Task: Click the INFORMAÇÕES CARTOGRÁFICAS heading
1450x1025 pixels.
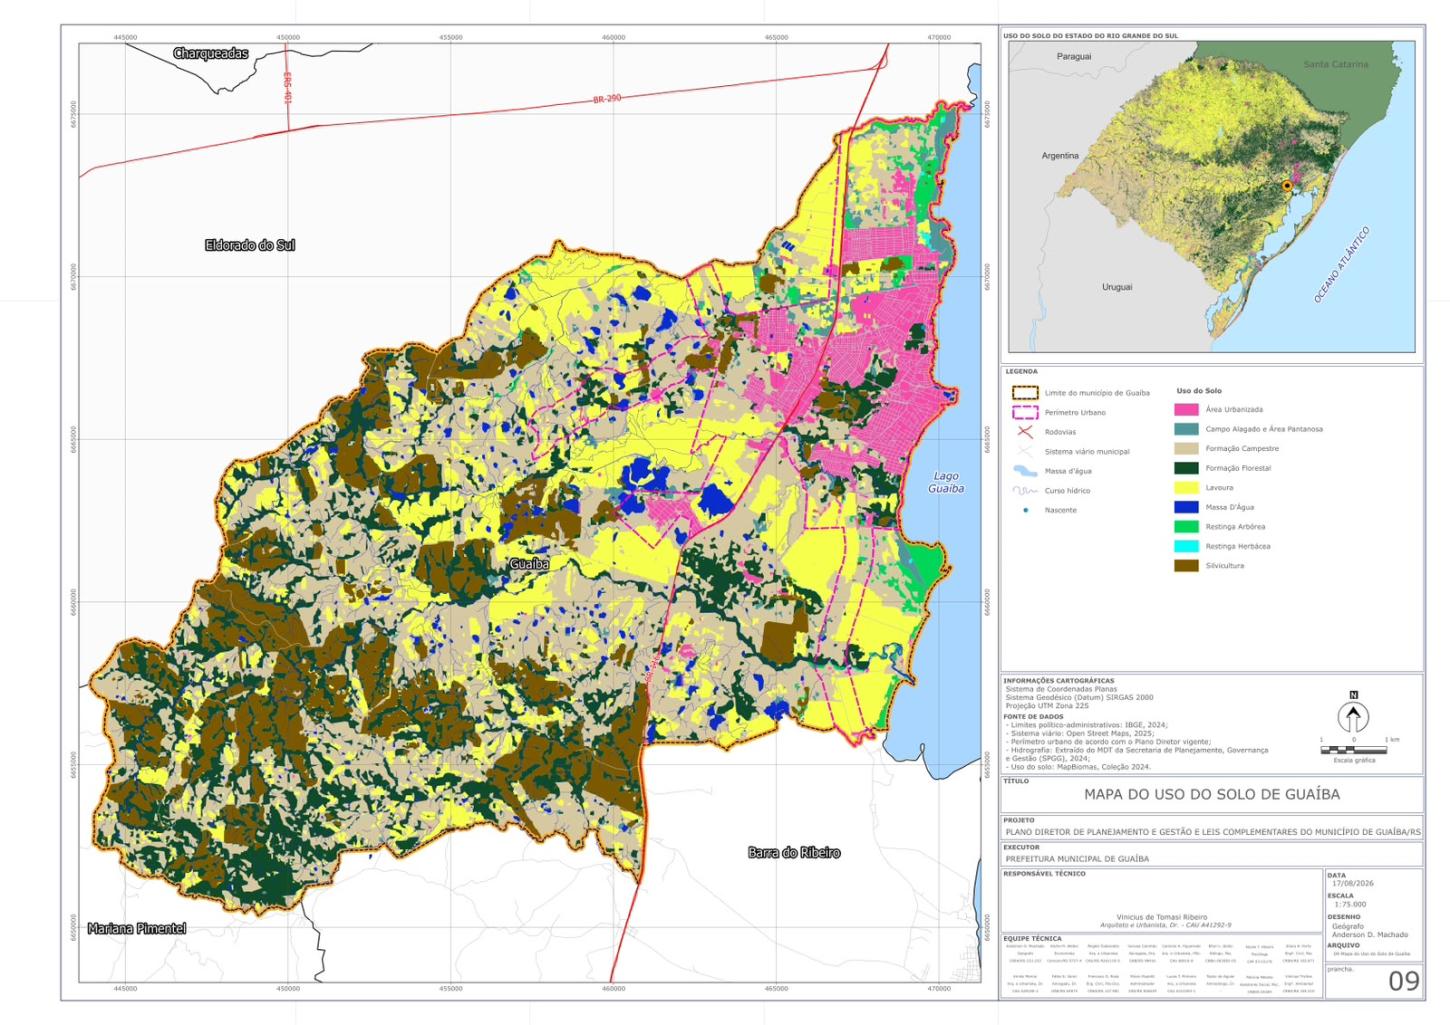Action: [x=1058, y=681]
